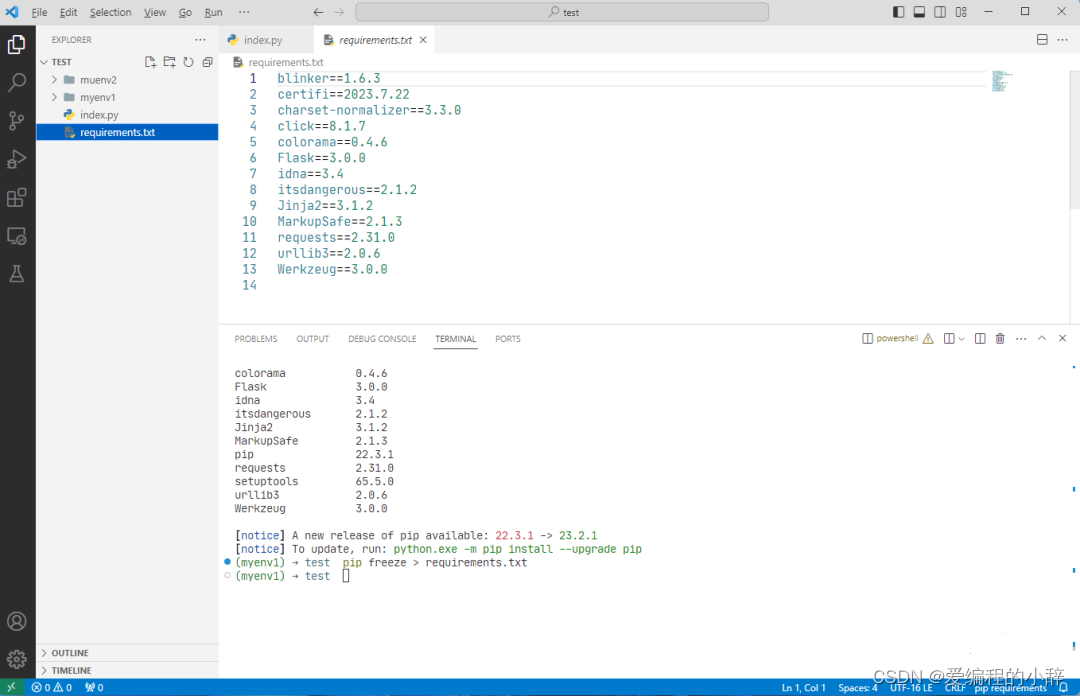Split the editor to the right
The height and width of the screenshot is (696, 1080).
(1042, 40)
